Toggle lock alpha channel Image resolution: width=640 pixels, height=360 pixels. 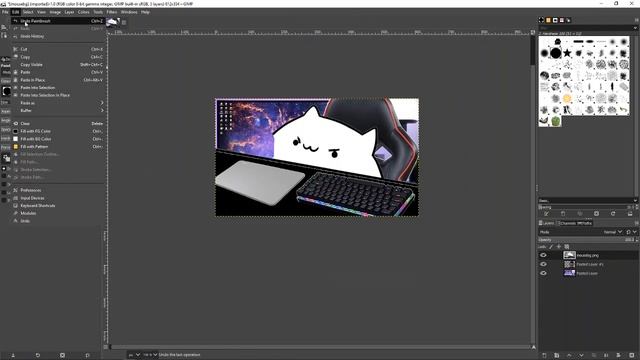pos(567,247)
